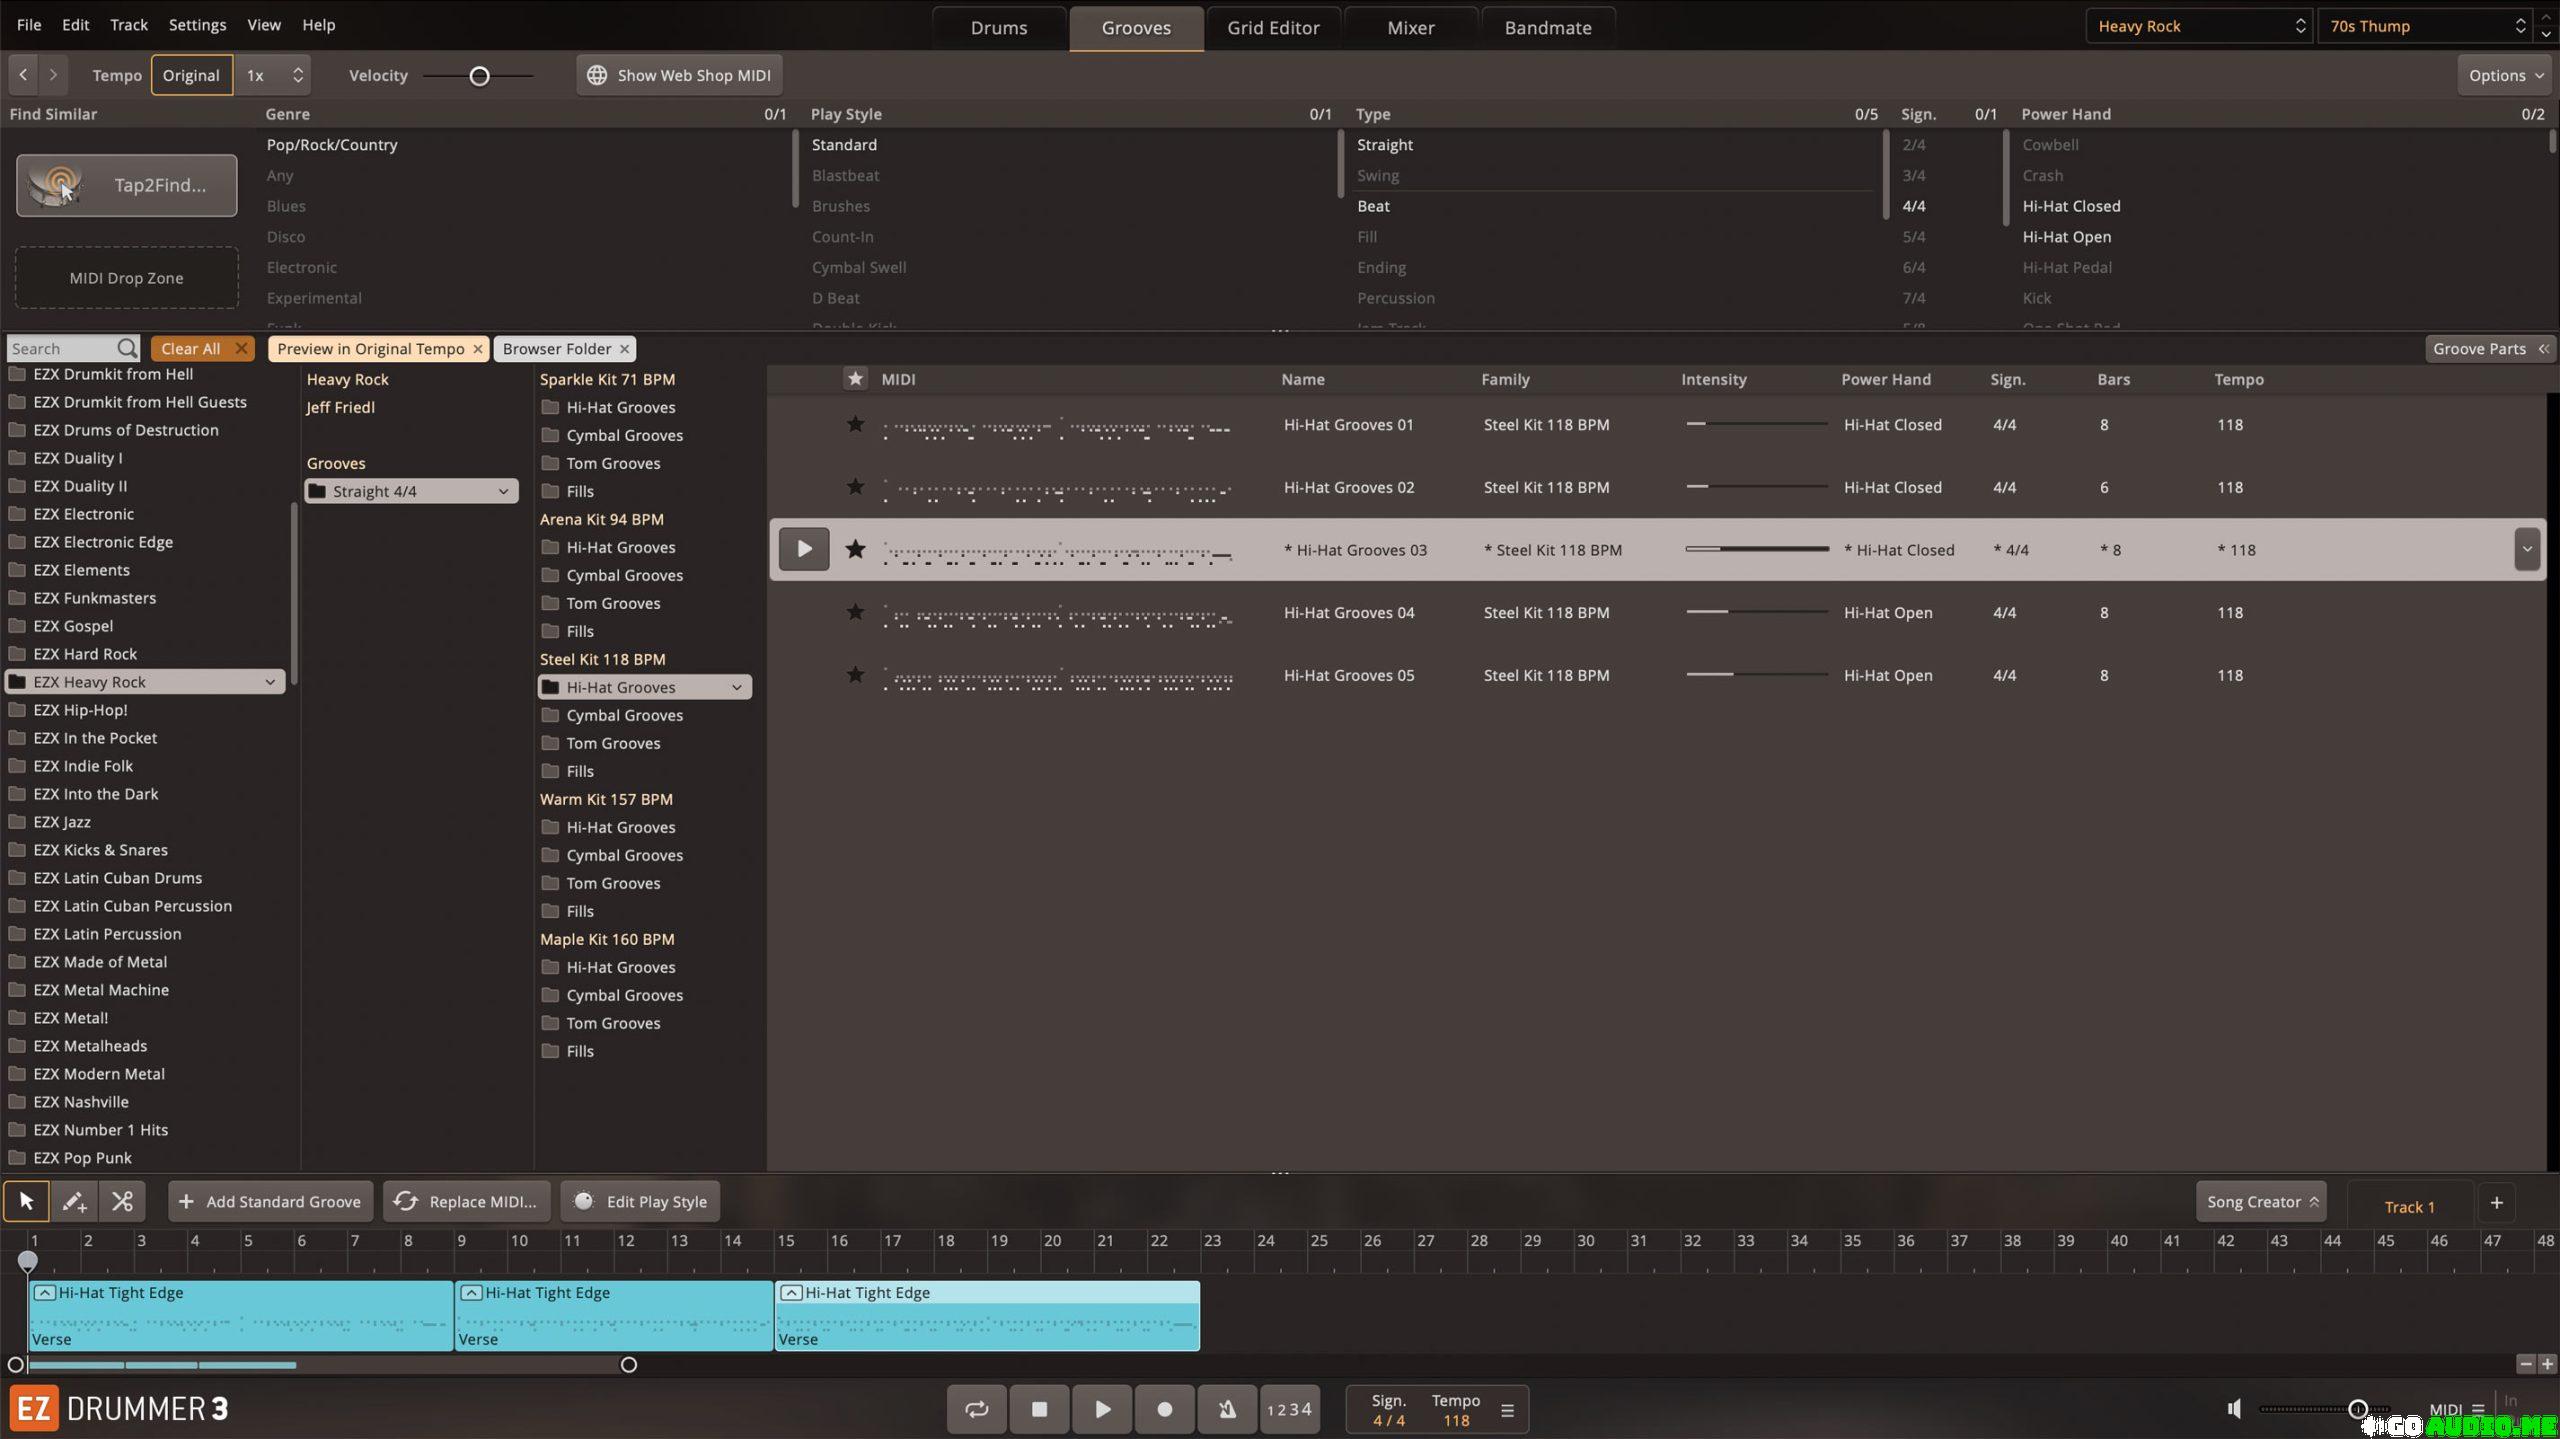This screenshot has width=2560, height=1439.
Task: Click the record button
Action: tap(1165, 1409)
